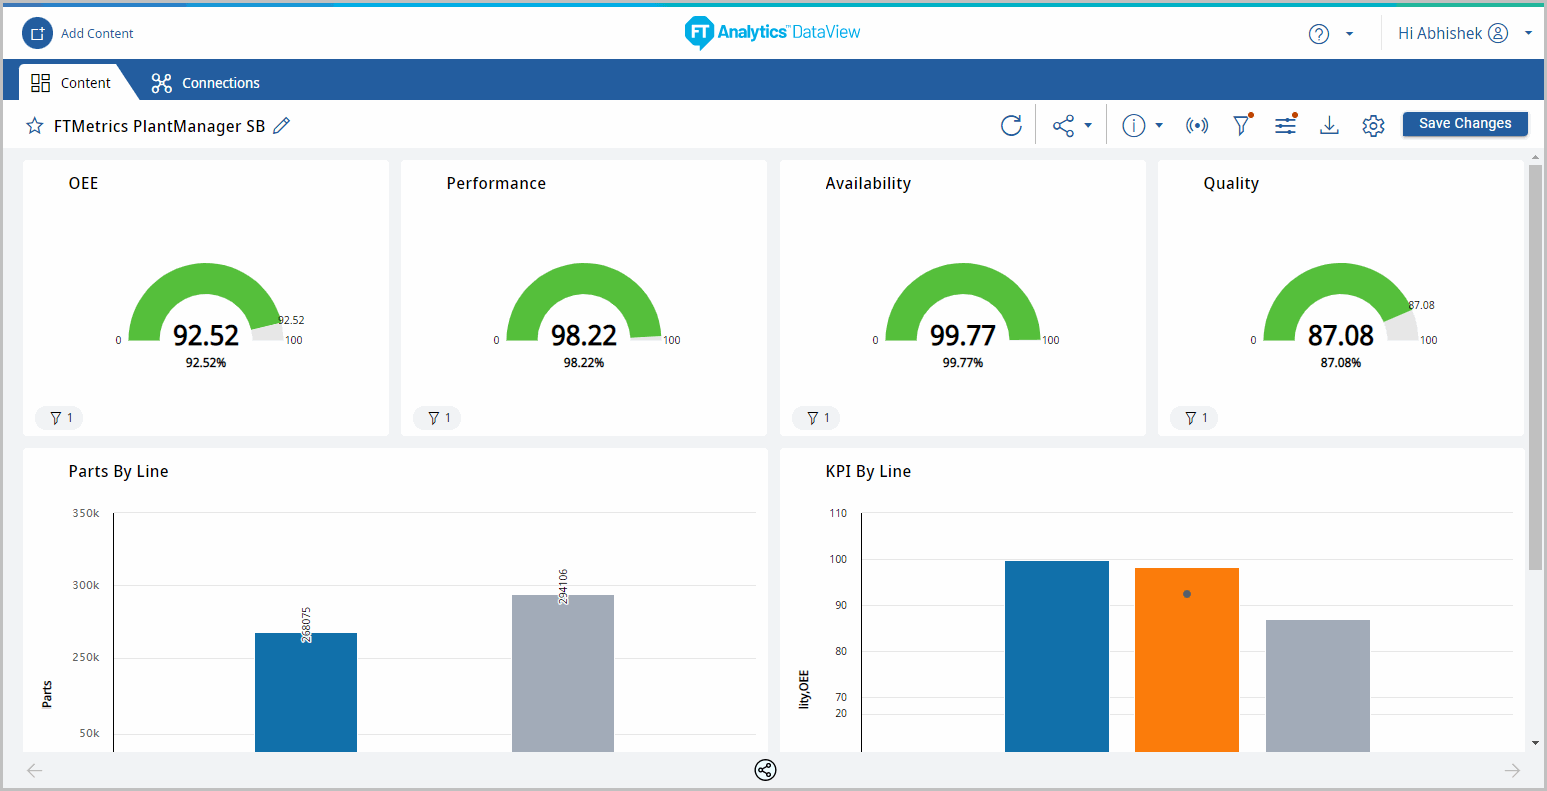Image resolution: width=1547 pixels, height=791 pixels.
Task: Click the filter badge on OEE card
Action: coord(59,418)
